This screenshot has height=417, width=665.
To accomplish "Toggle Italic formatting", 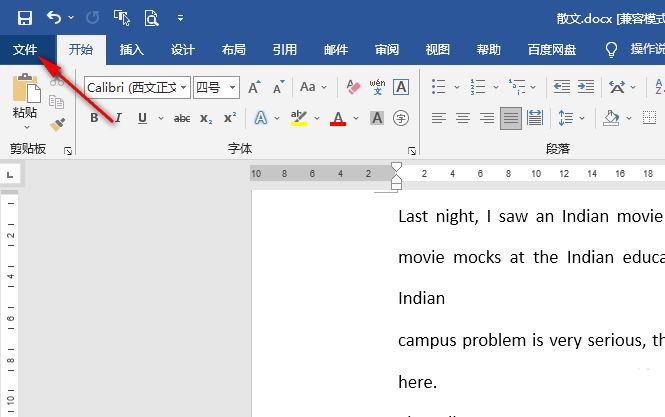I will pyautogui.click(x=119, y=118).
